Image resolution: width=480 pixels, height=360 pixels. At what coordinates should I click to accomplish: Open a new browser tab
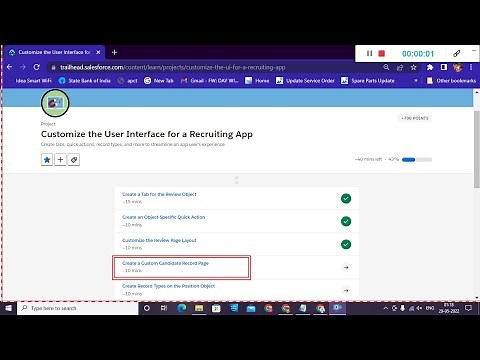point(114,52)
